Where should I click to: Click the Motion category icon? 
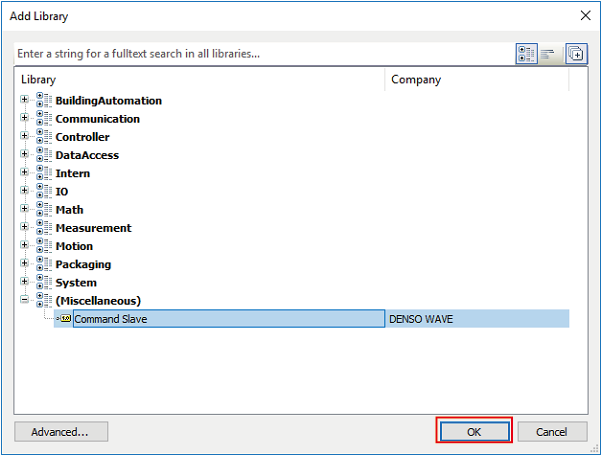43,246
